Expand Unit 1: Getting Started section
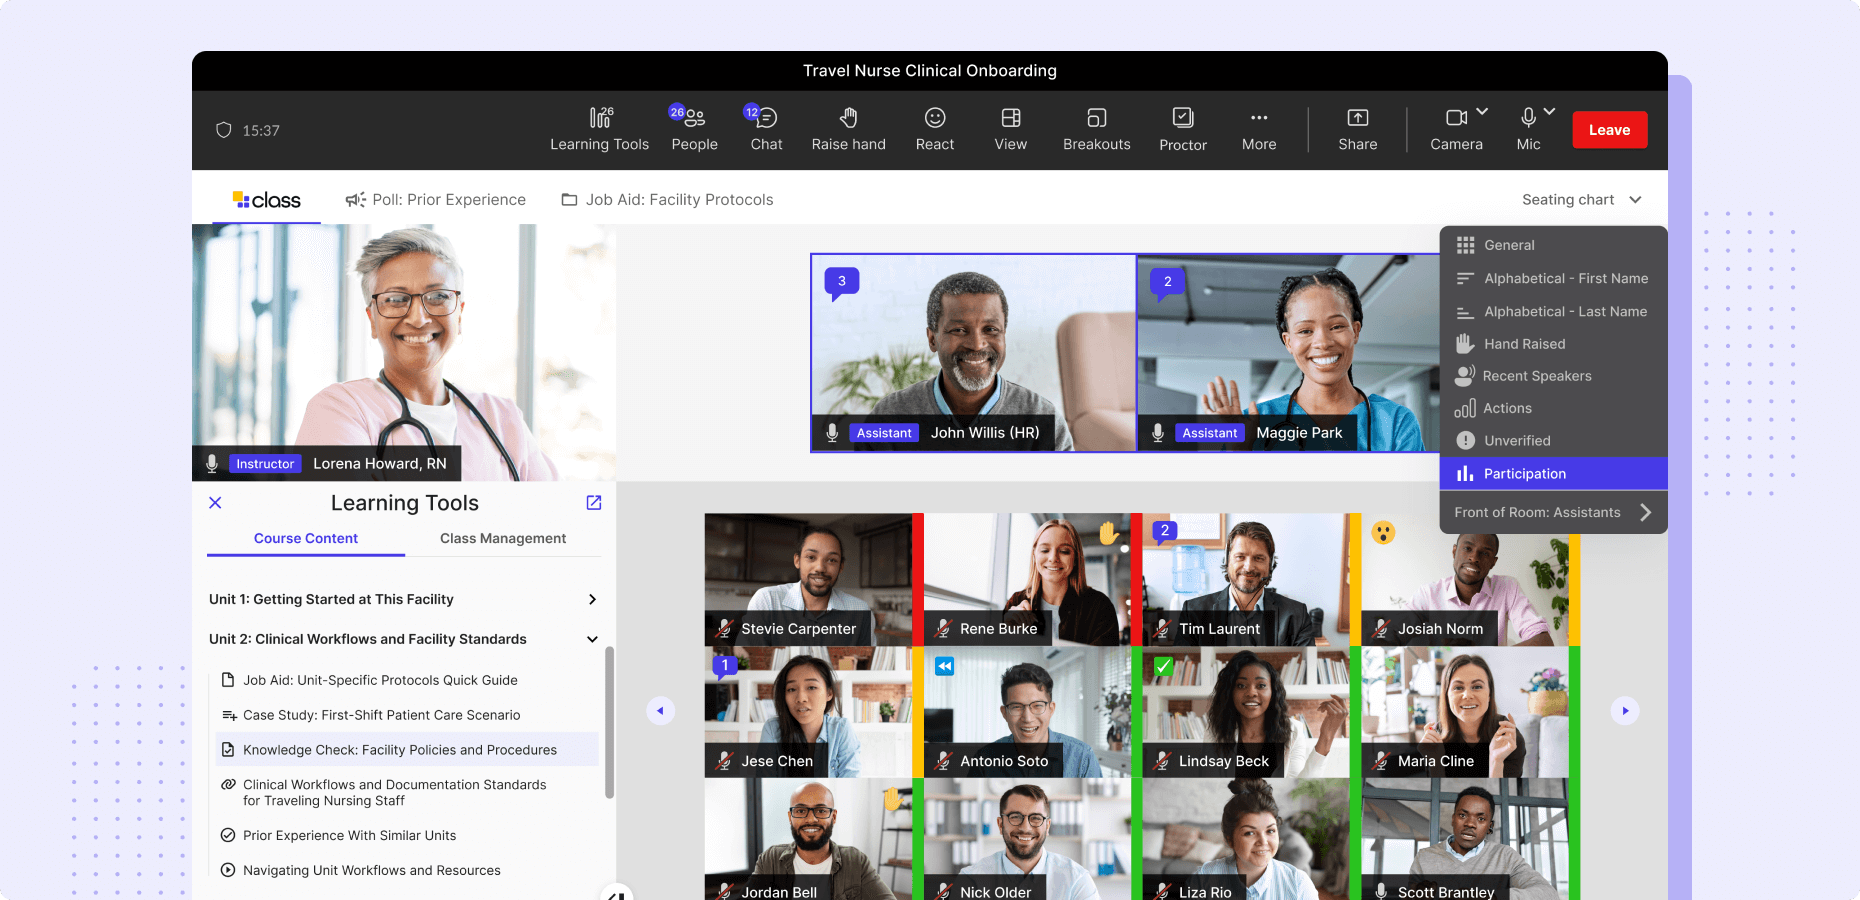Image resolution: width=1860 pixels, height=900 pixels. click(592, 599)
